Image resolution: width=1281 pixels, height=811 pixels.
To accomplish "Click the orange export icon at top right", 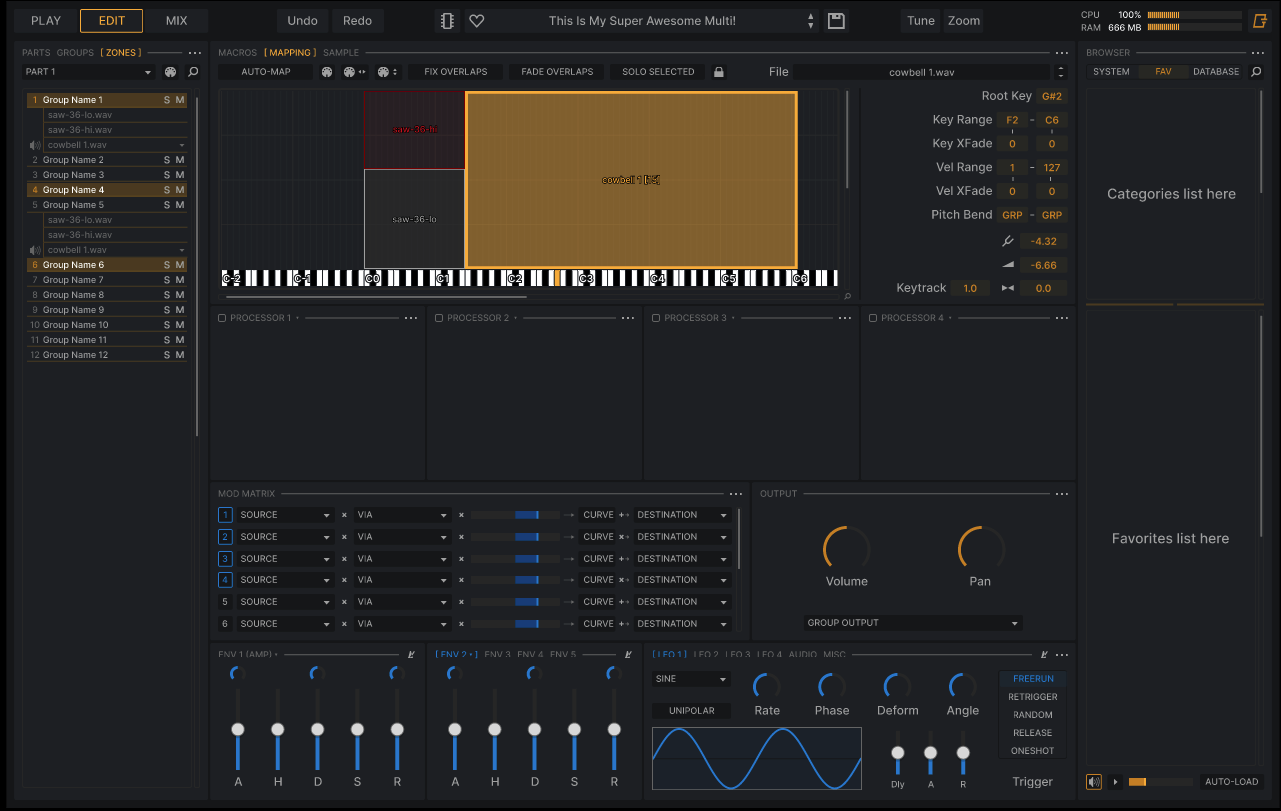I will tap(1259, 21).
